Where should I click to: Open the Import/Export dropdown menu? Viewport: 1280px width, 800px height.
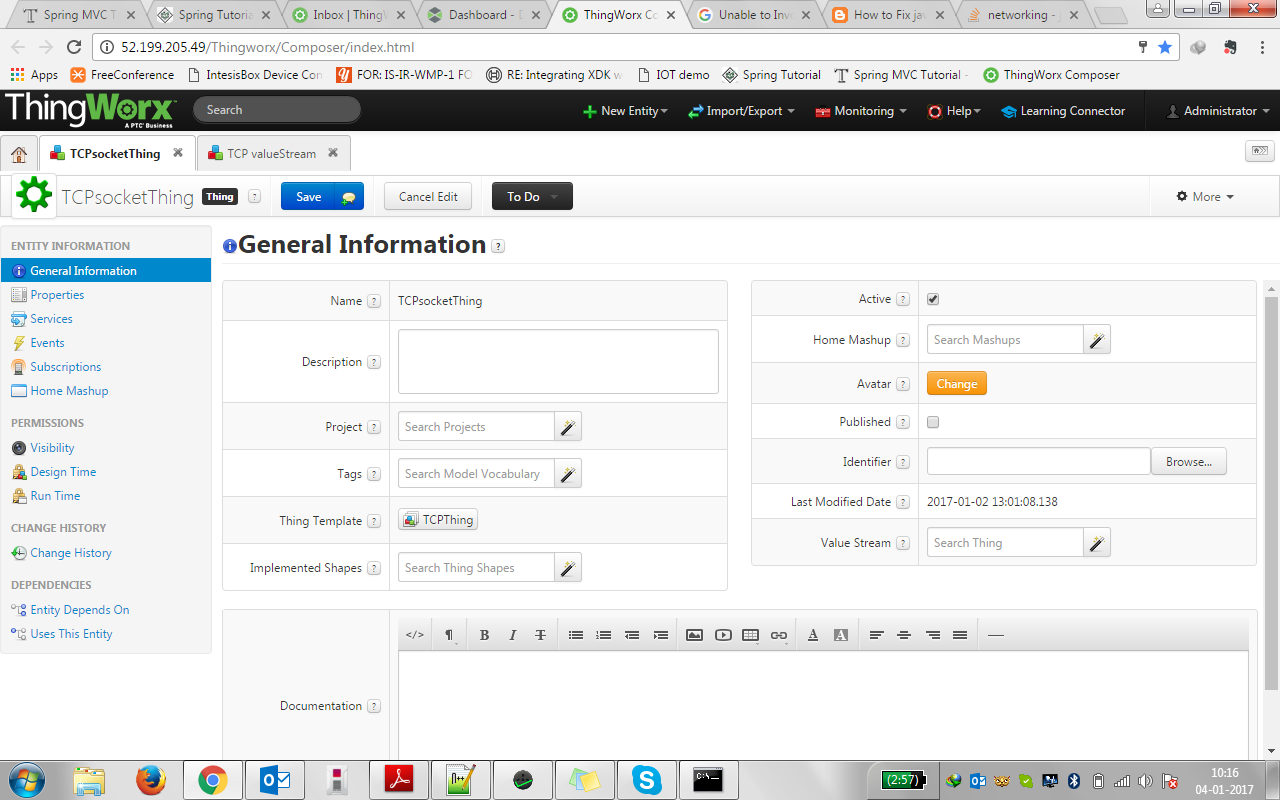point(741,111)
